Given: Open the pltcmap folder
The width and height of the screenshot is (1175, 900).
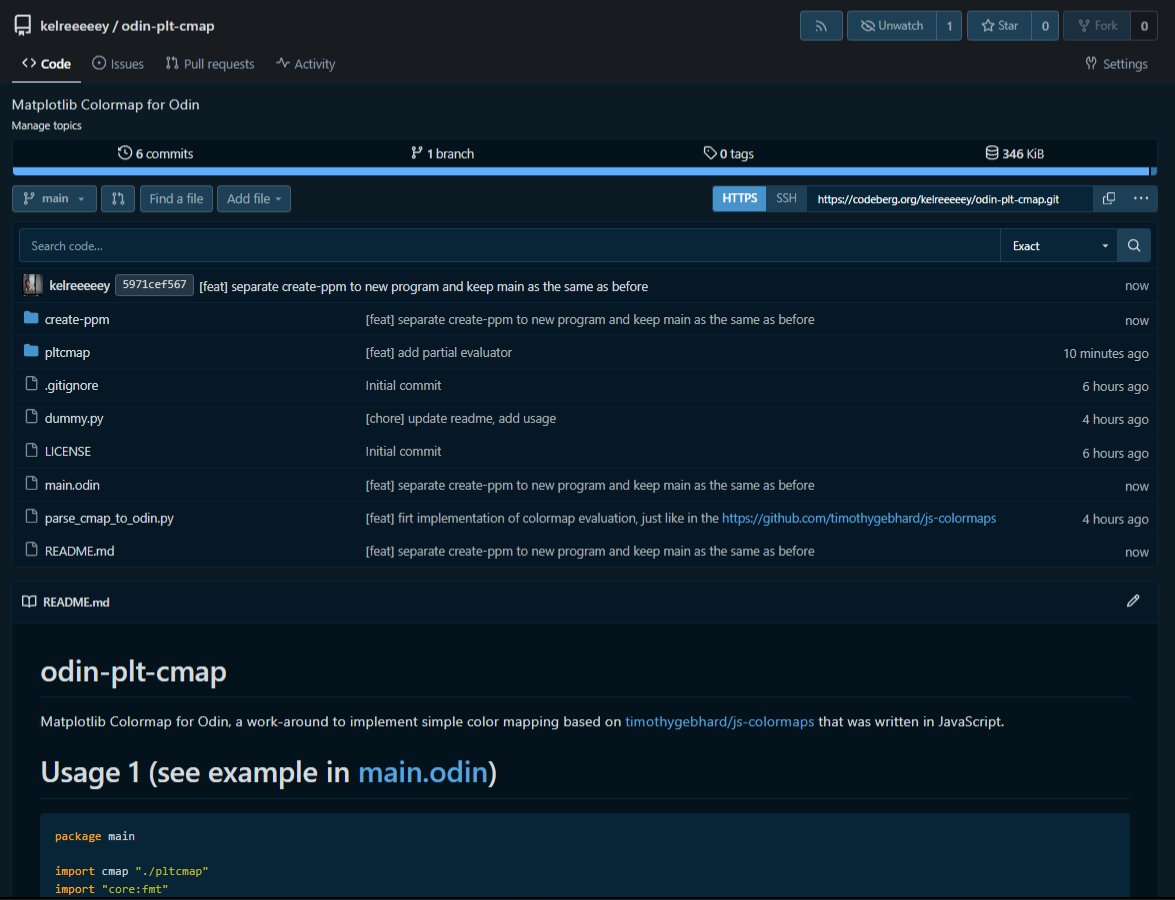Looking at the screenshot, I should pos(67,352).
